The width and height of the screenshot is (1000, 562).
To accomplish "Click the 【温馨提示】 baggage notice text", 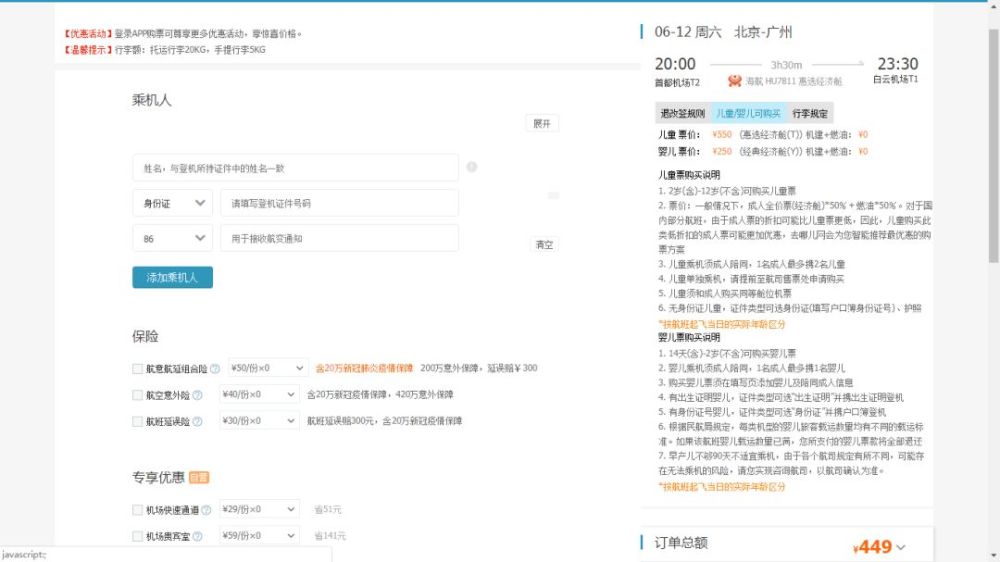I will coord(88,50).
